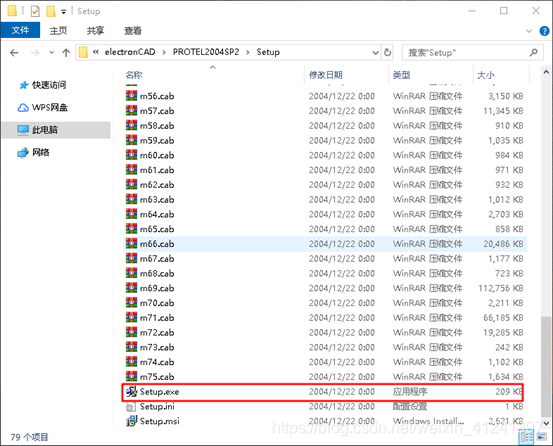Click the Setup.exe application icon
The height and width of the screenshot is (446, 553).
click(x=131, y=392)
